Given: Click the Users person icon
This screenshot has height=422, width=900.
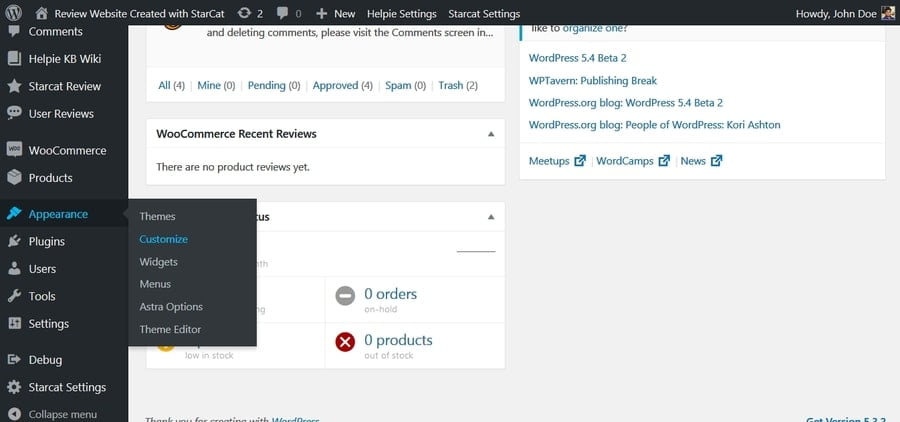Looking at the screenshot, I should 14,269.
